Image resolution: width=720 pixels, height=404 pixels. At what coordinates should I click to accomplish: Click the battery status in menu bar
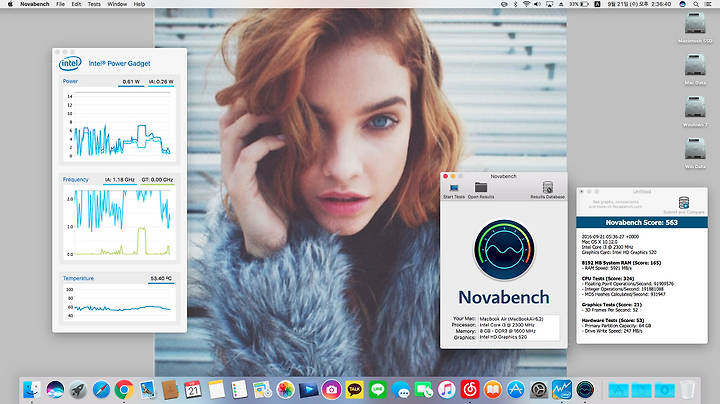579,4
